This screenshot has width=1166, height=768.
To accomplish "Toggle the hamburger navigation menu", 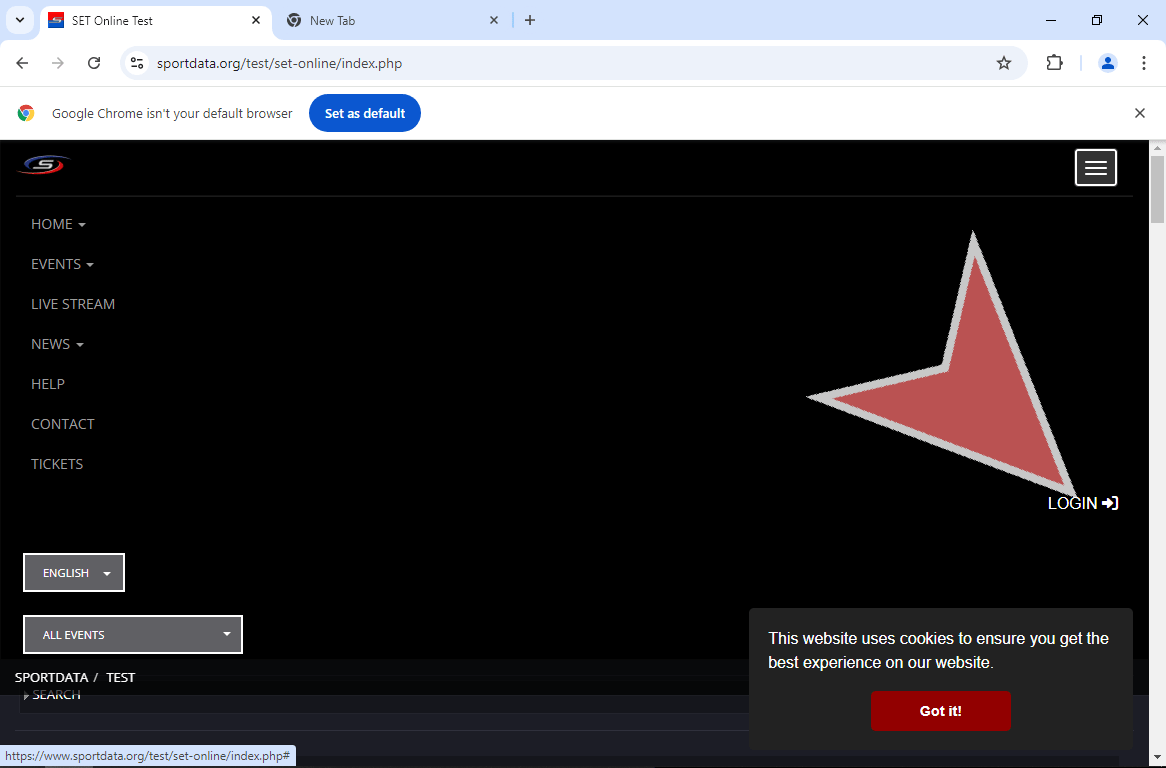I will click(x=1095, y=168).
